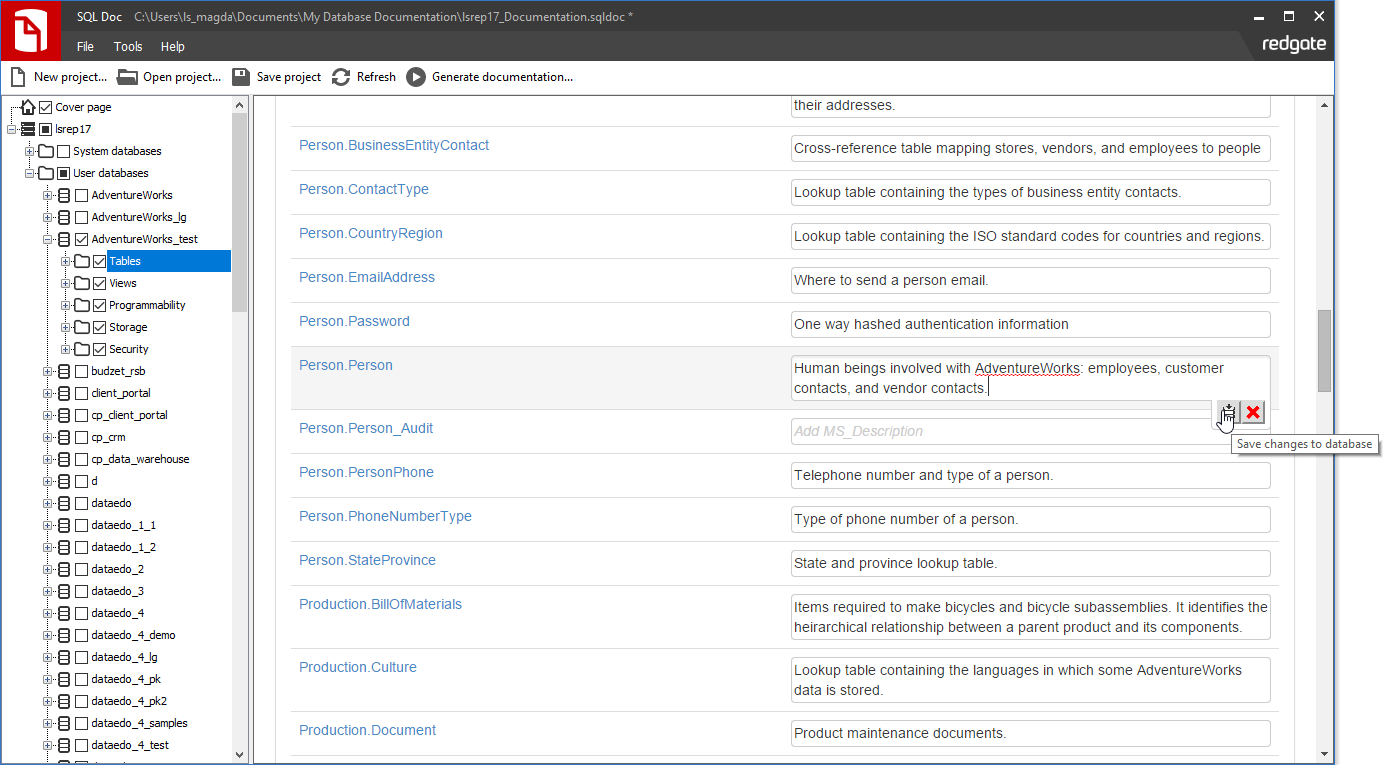Click the New project toolbar icon
Viewport: 1383px width, 765px height.
click(18, 77)
